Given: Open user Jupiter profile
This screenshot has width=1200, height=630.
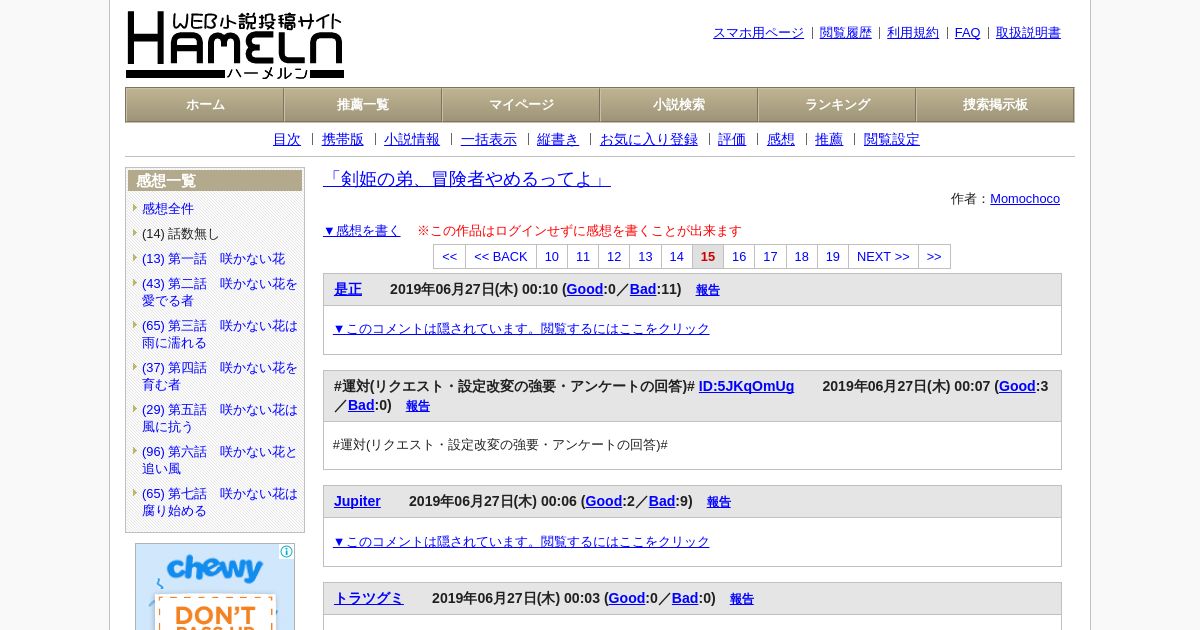Looking at the screenshot, I should pyautogui.click(x=357, y=501).
